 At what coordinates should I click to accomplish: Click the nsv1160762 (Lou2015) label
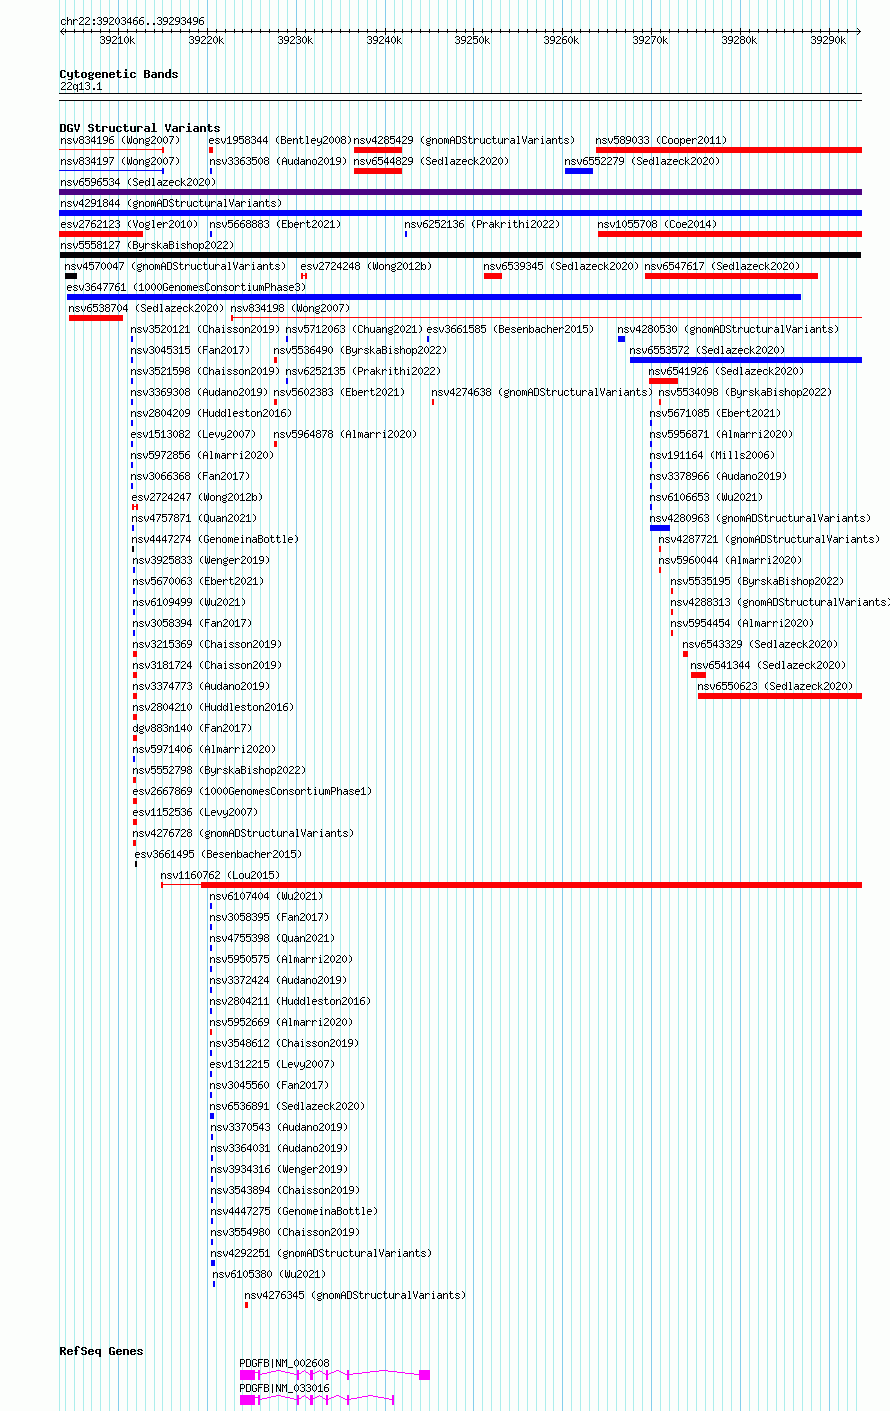(x=220, y=875)
